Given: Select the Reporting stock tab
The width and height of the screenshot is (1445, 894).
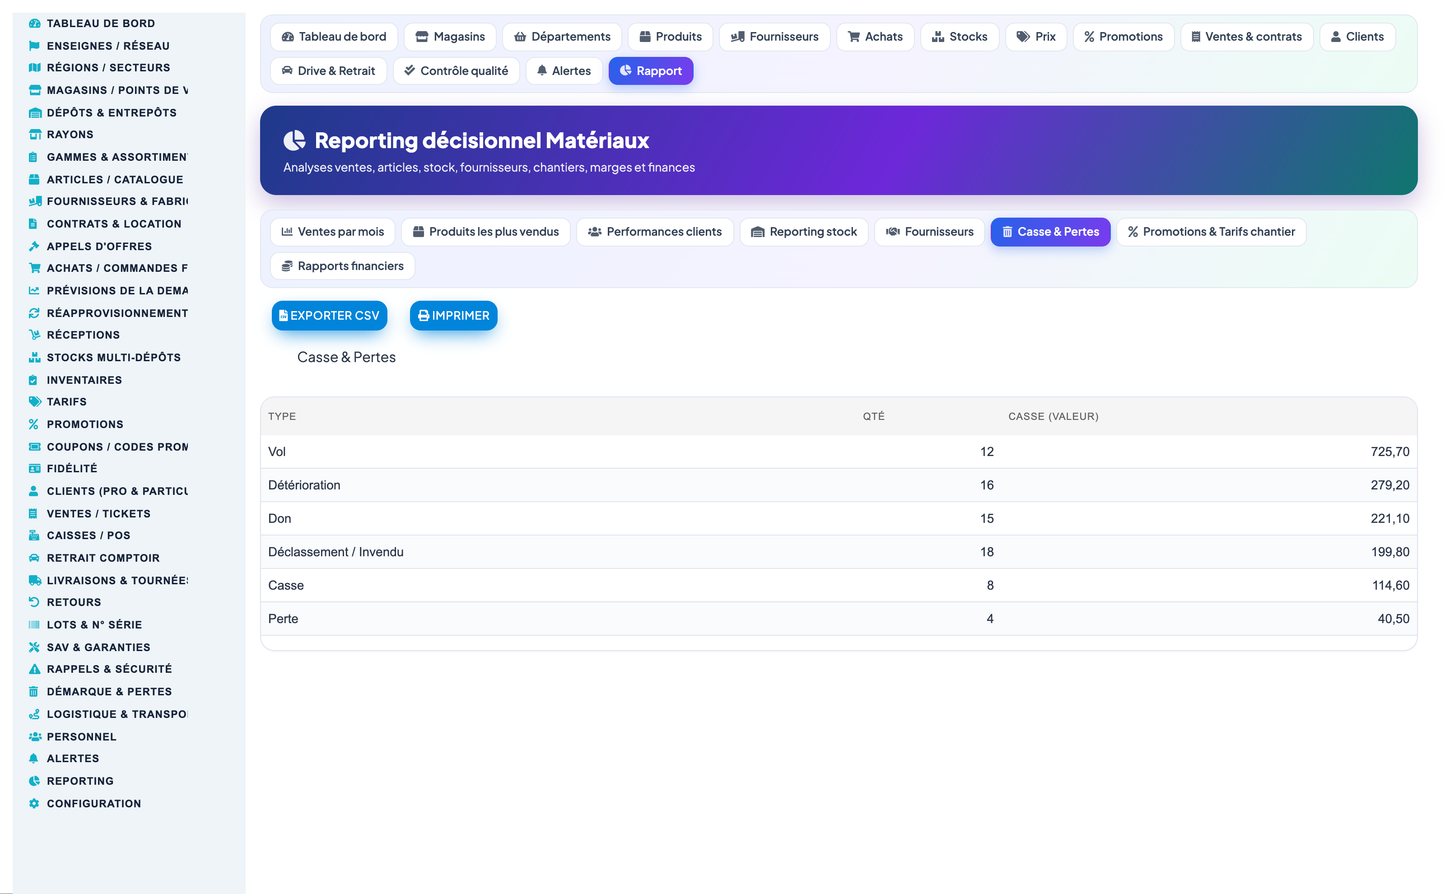Looking at the screenshot, I should (804, 232).
